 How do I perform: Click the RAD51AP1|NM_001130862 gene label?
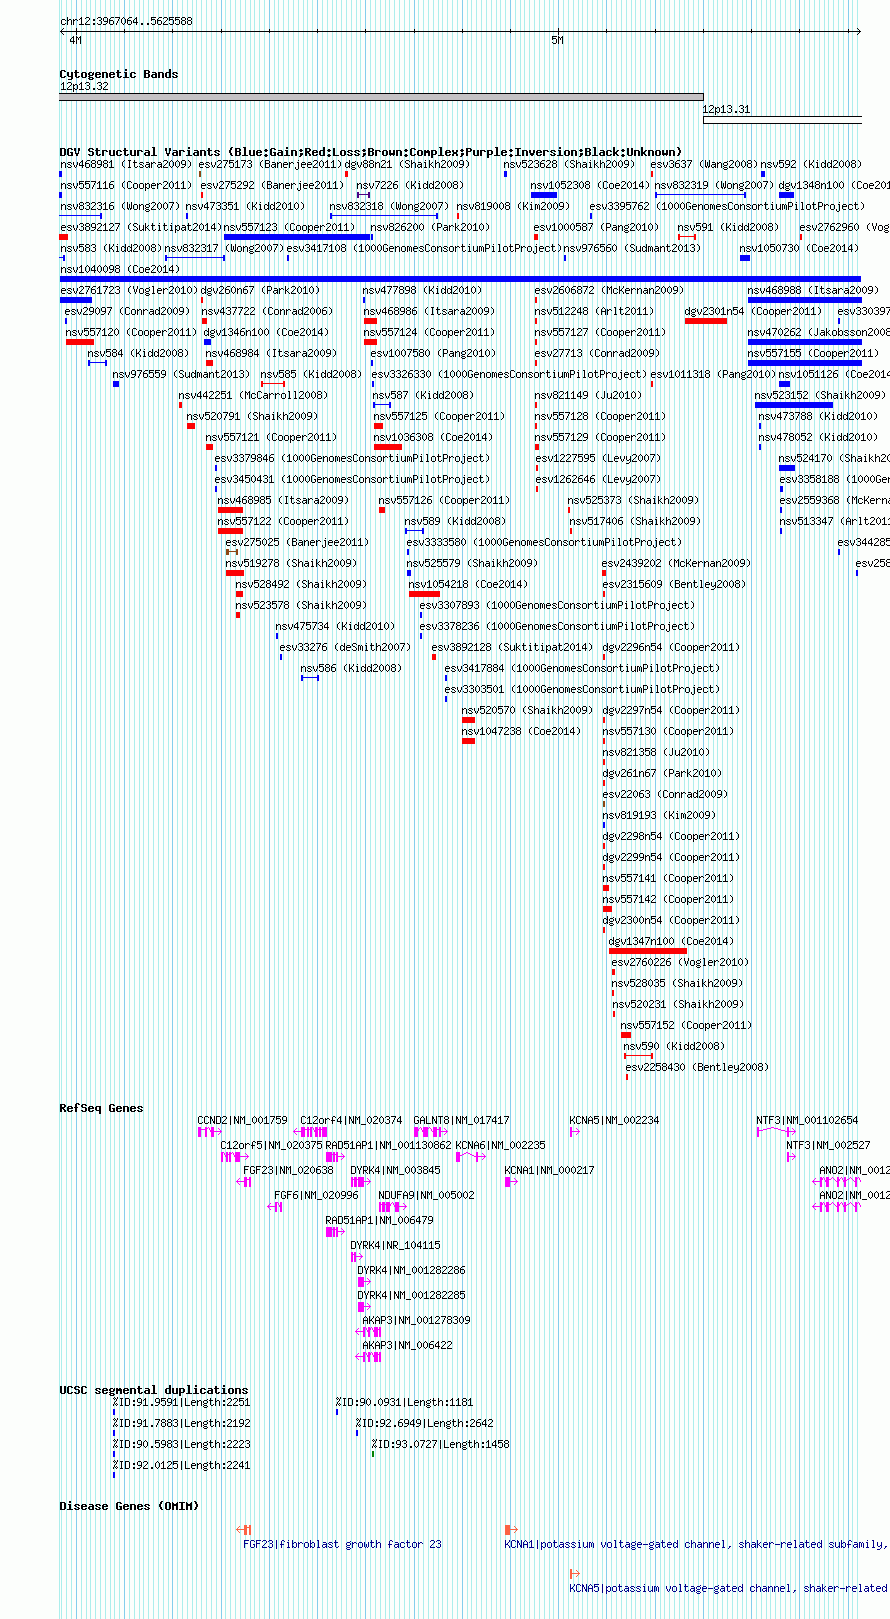(389, 1145)
